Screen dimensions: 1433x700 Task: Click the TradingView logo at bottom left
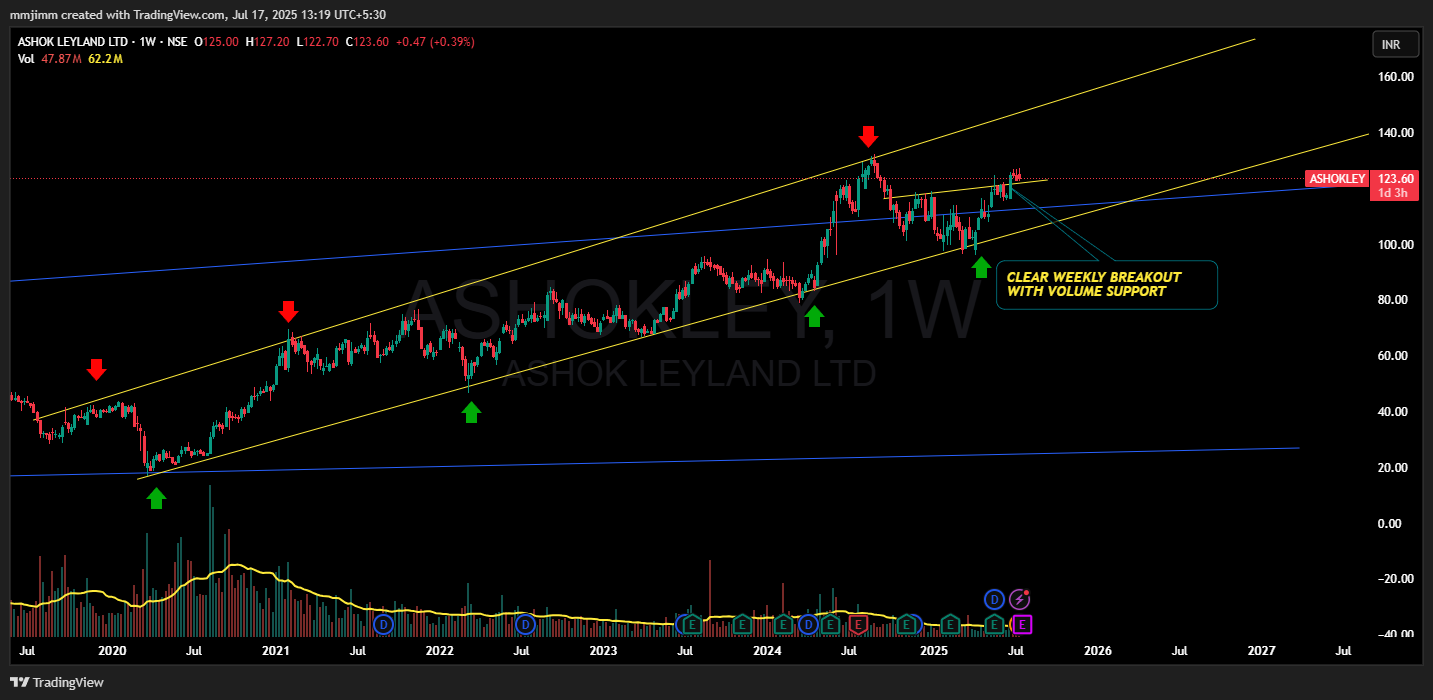59,682
